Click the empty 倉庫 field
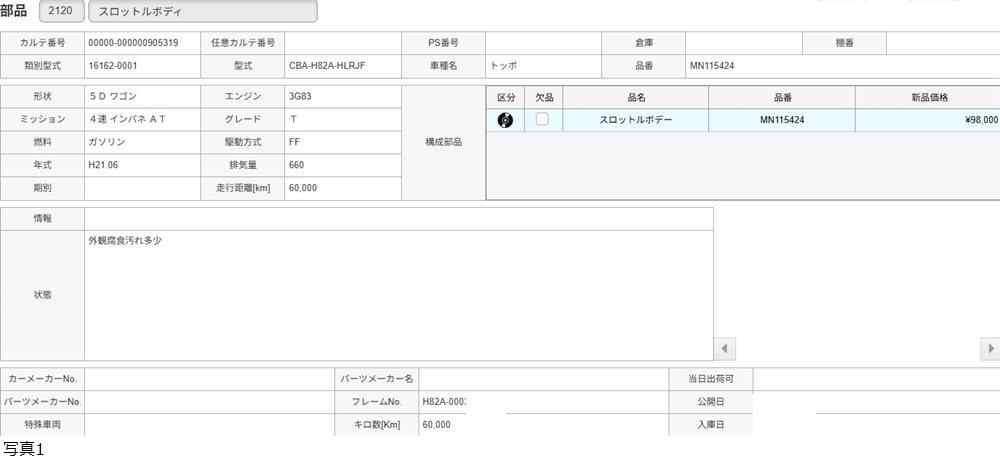 pos(743,43)
